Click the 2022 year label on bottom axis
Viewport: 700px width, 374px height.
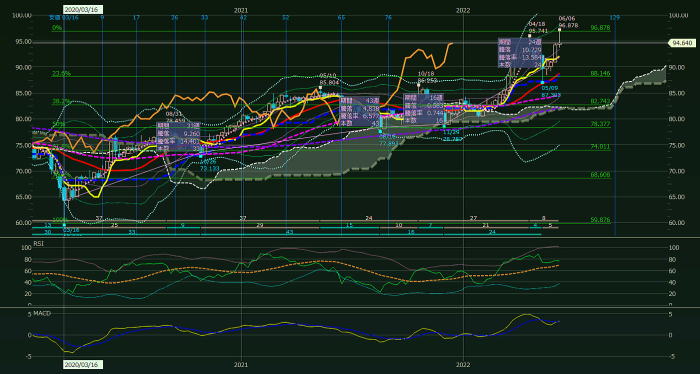[463, 364]
